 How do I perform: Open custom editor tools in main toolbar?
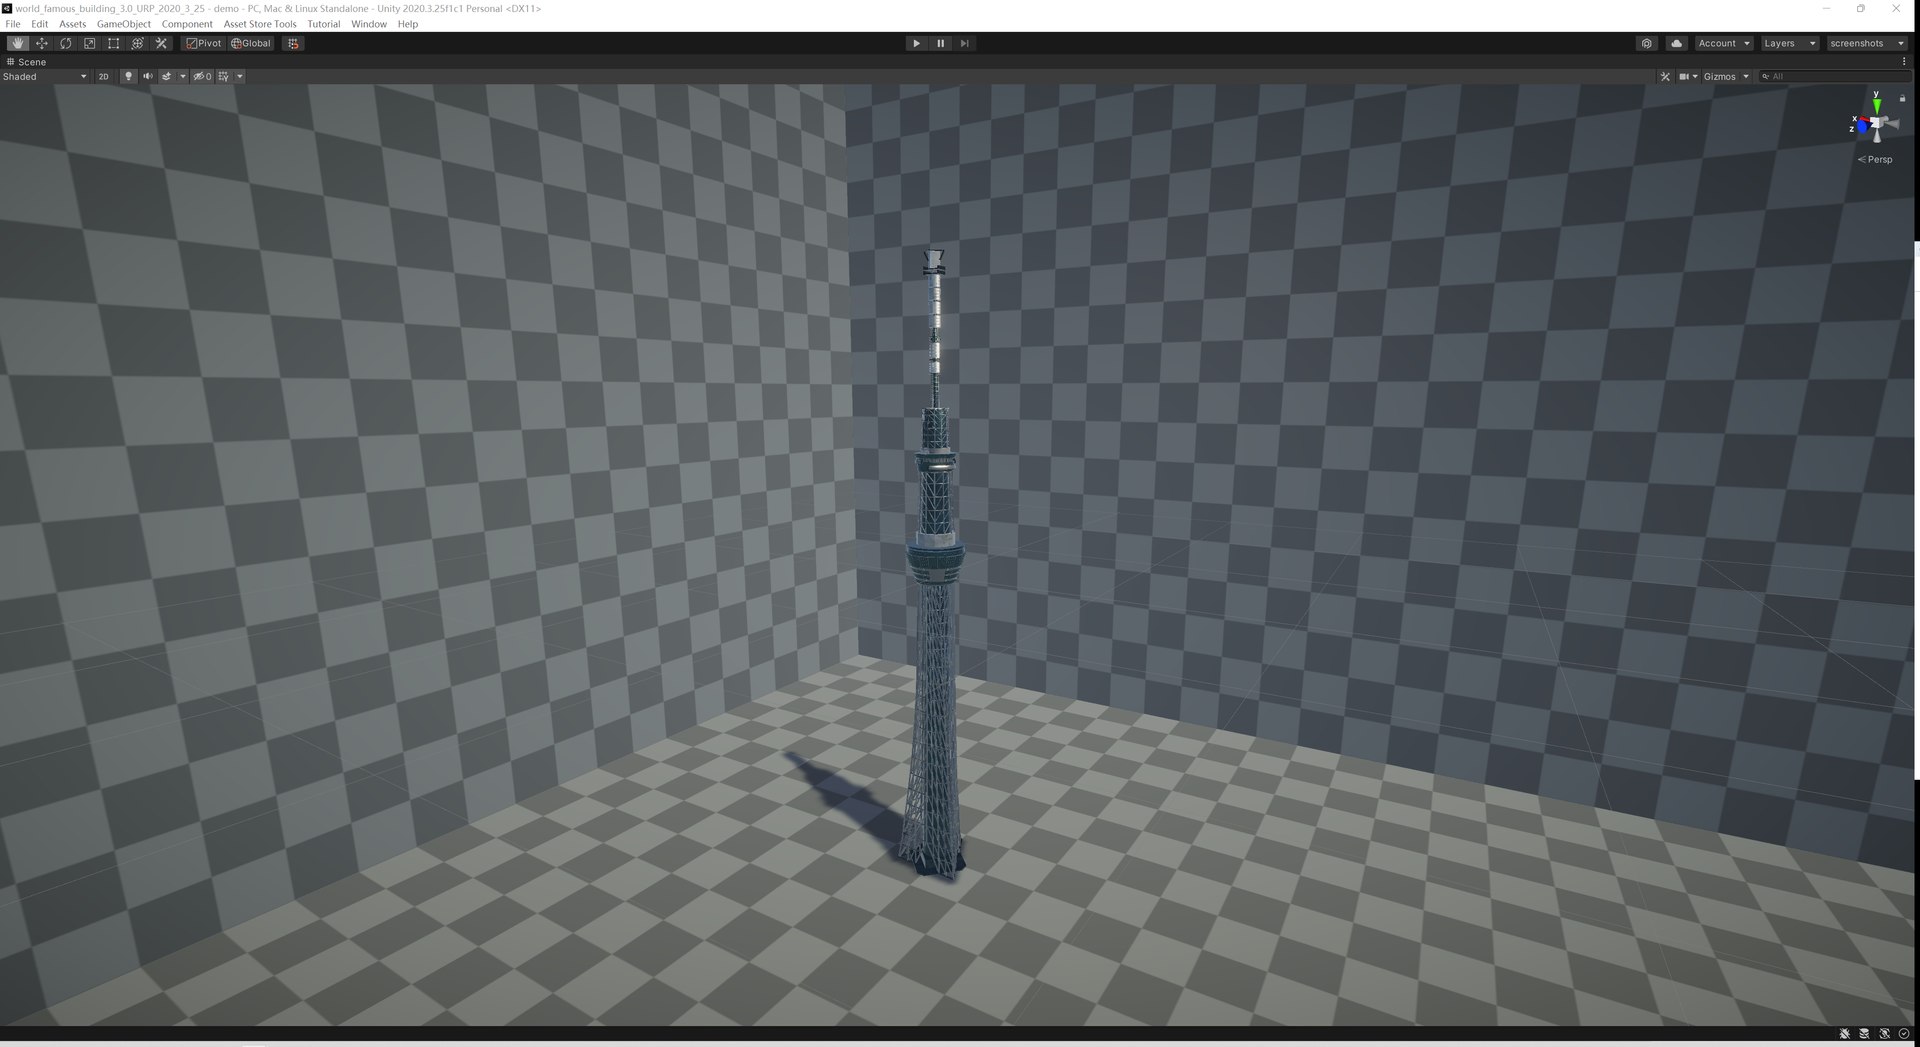tap(162, 43)
